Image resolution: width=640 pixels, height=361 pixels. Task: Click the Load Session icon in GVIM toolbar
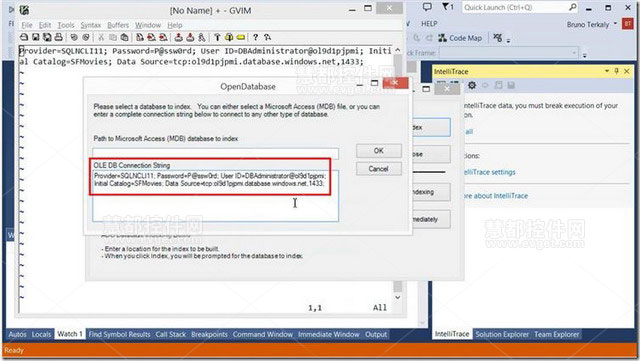[x=178, y=37]
